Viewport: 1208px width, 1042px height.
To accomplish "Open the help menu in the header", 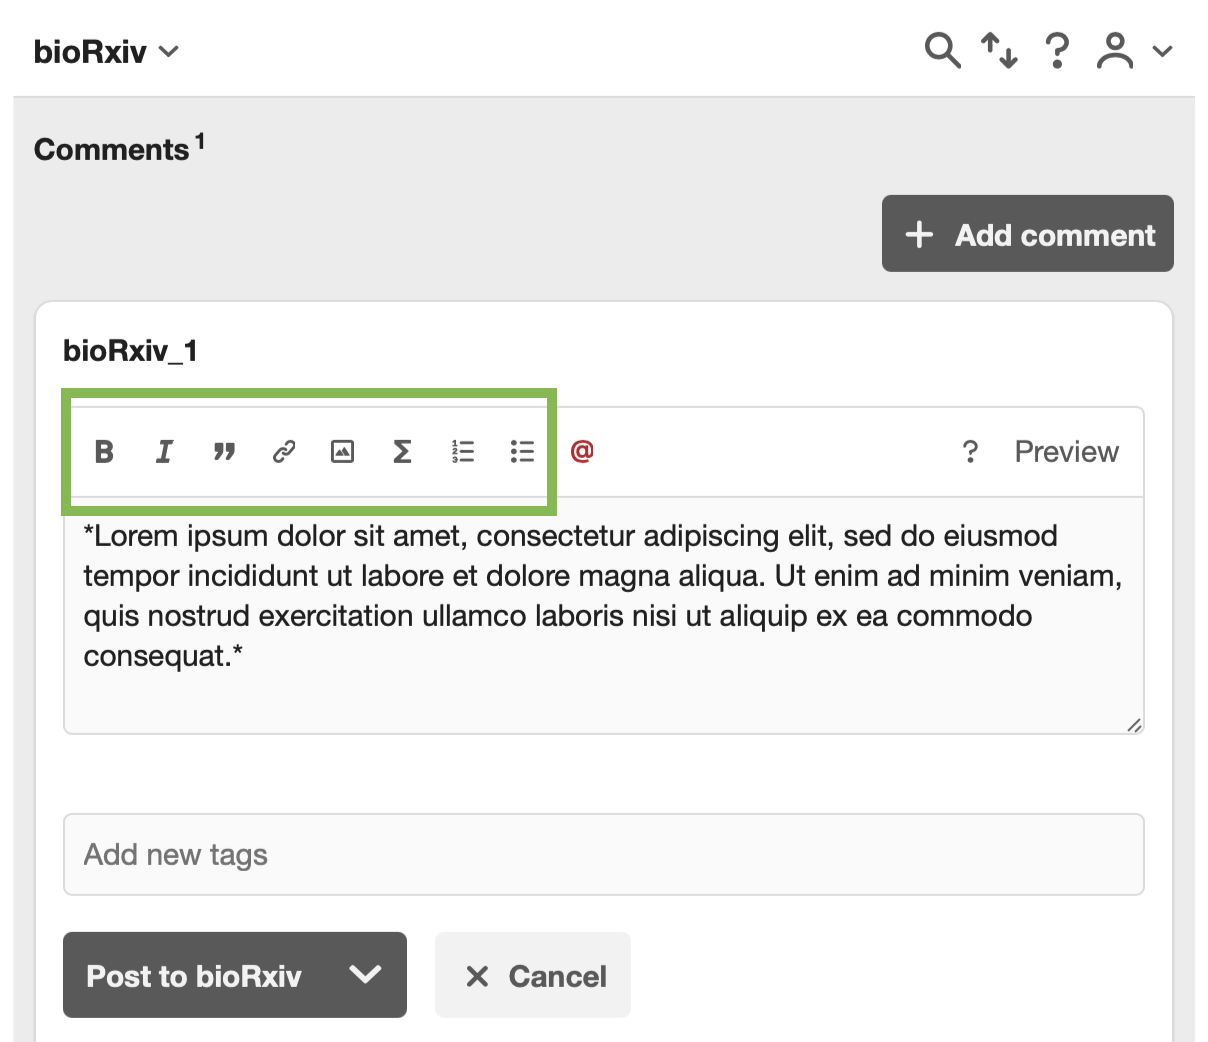I will (x=1057, y=50).
